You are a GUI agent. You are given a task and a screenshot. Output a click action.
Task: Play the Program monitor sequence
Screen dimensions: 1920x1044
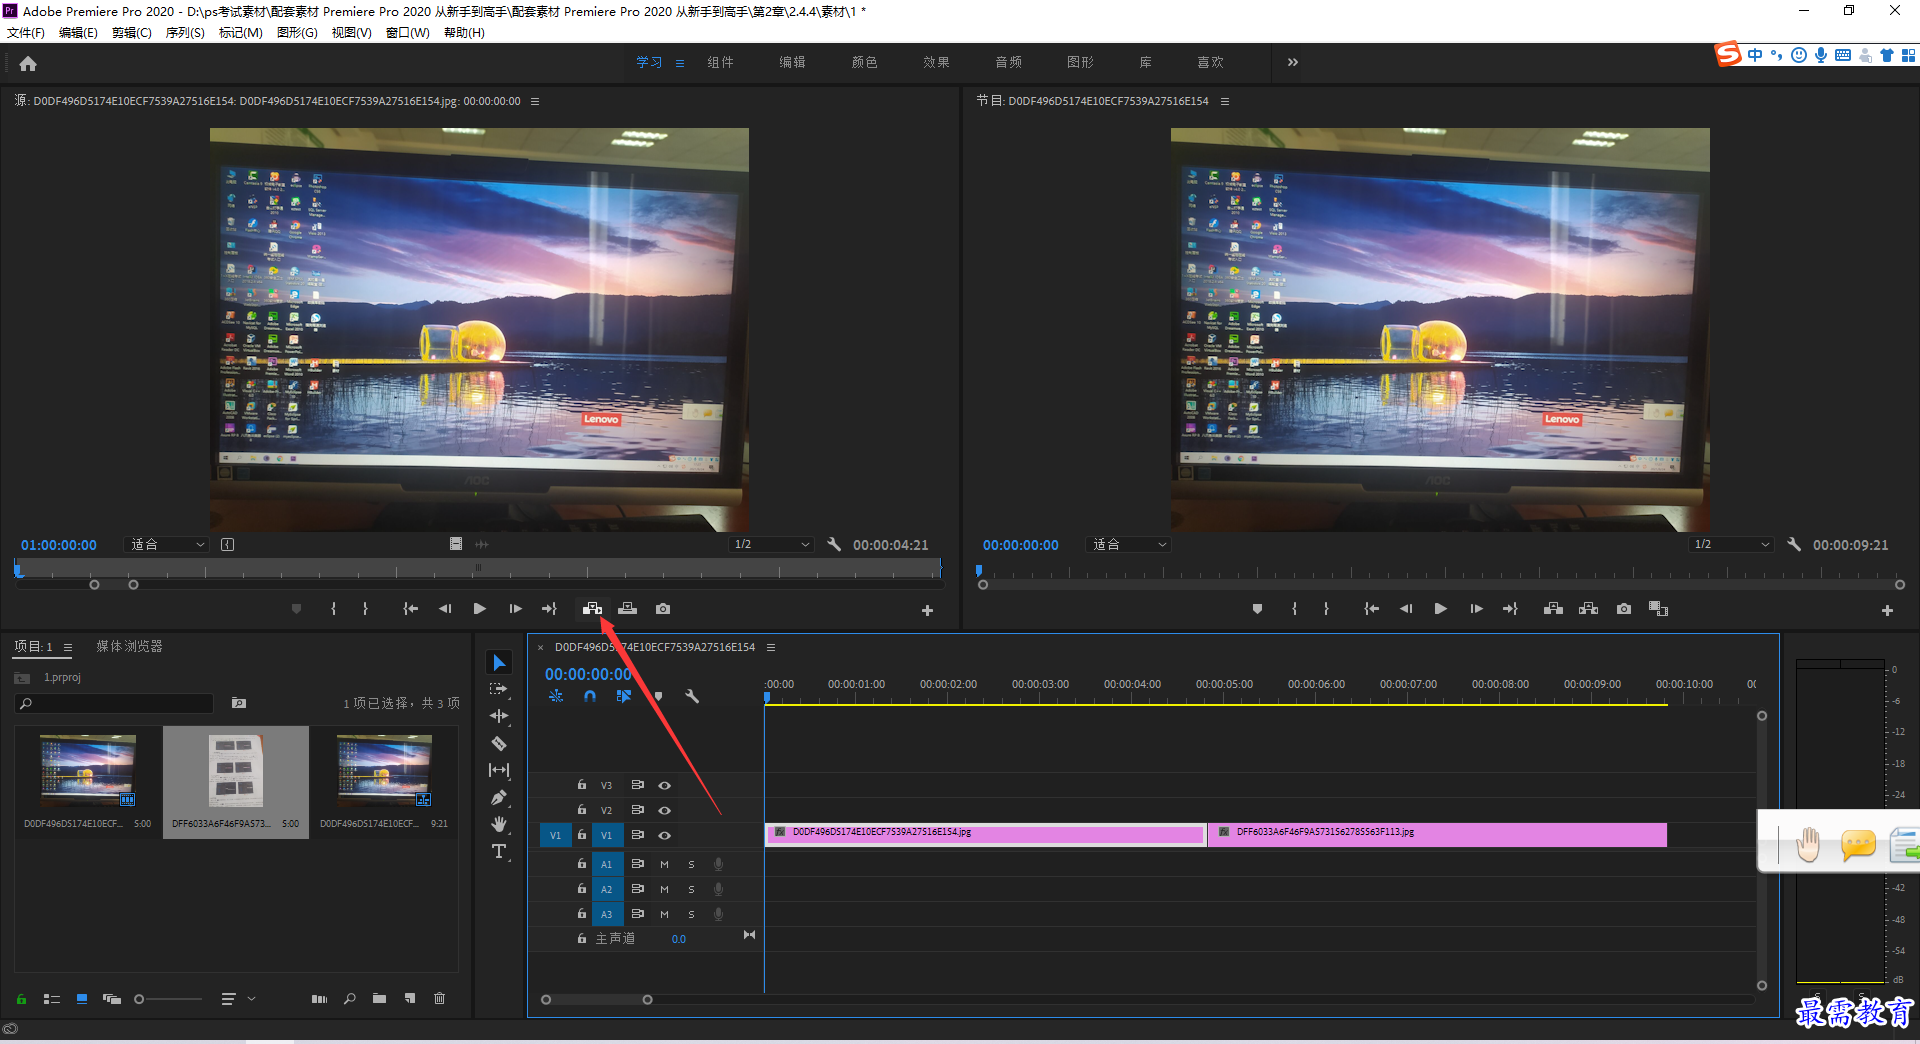tap(1440, 608)
